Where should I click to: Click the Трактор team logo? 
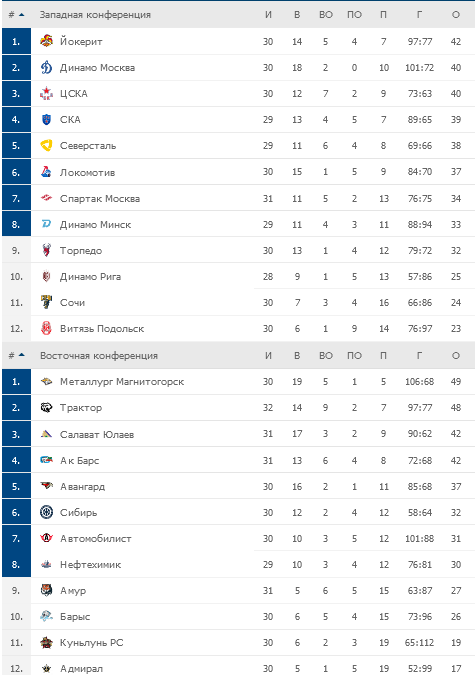(x=47, y=407)
